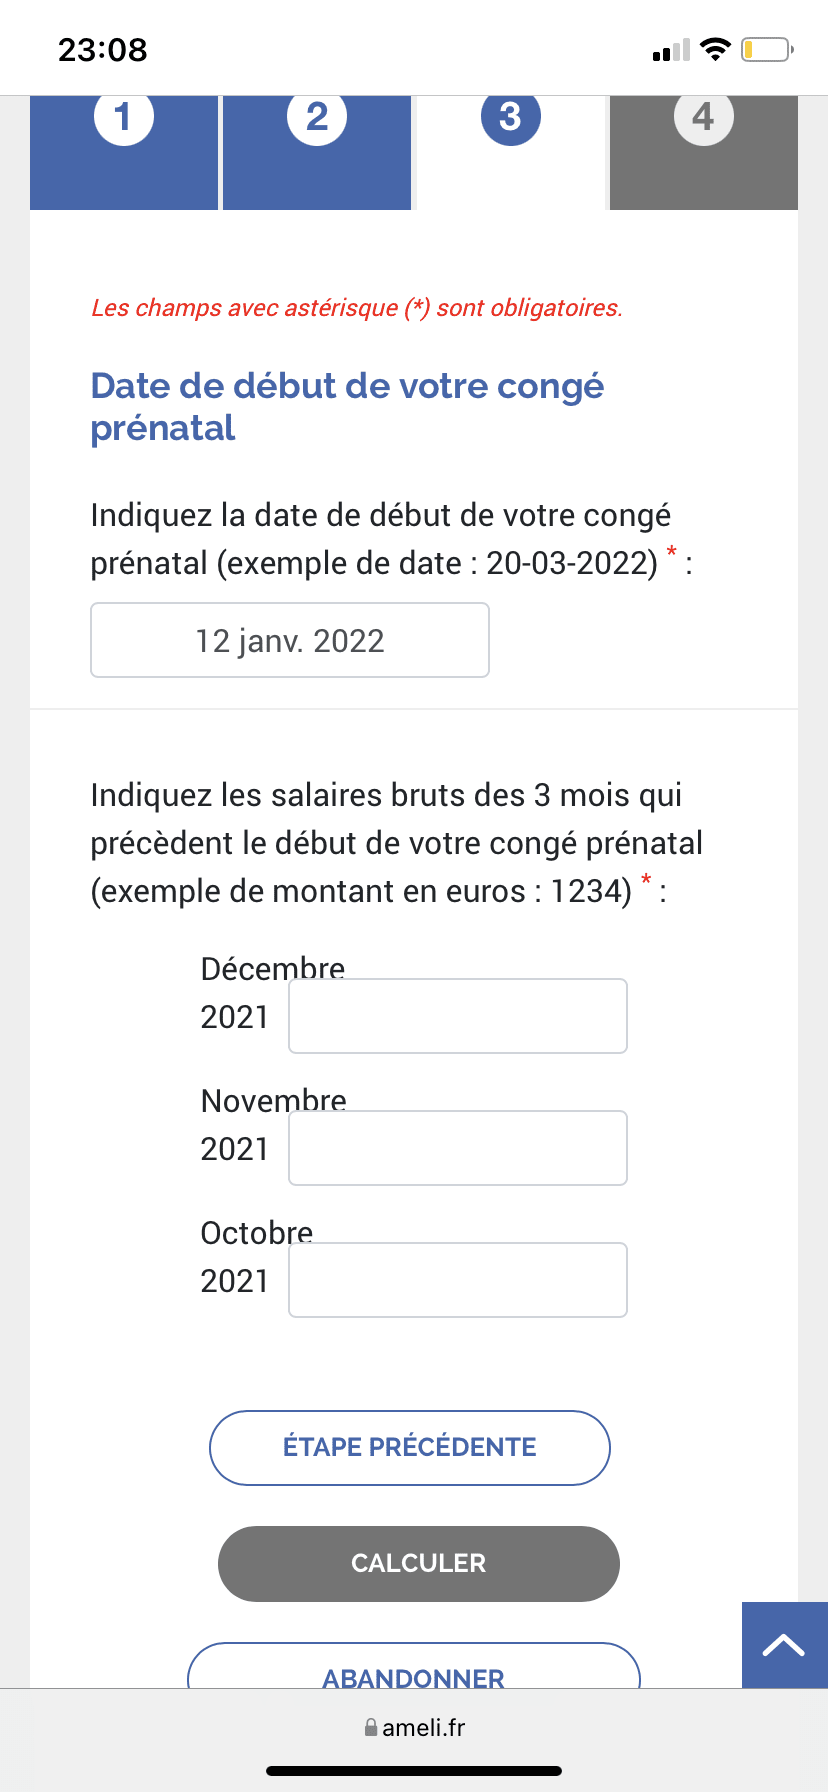Focus the Octobre 2021 salary field

point(458,1280)
